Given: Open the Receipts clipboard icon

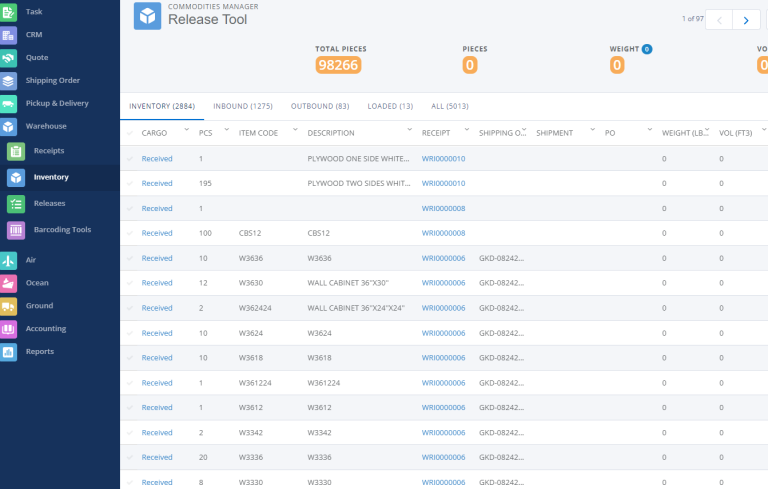Looking at the screenshot, I should (16, 151).
